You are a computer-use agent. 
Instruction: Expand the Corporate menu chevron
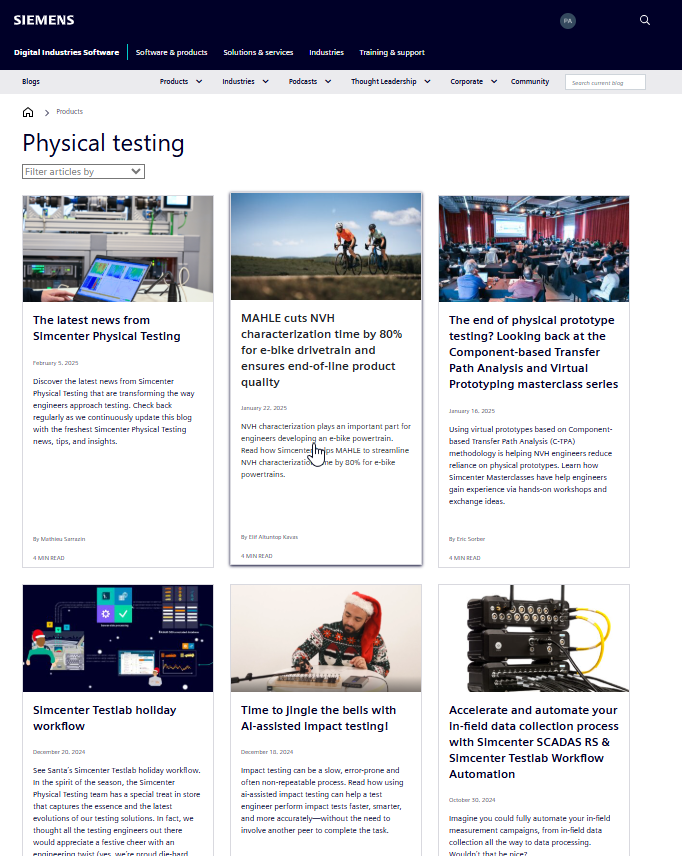pyautogui.click(x=494, y=81)
